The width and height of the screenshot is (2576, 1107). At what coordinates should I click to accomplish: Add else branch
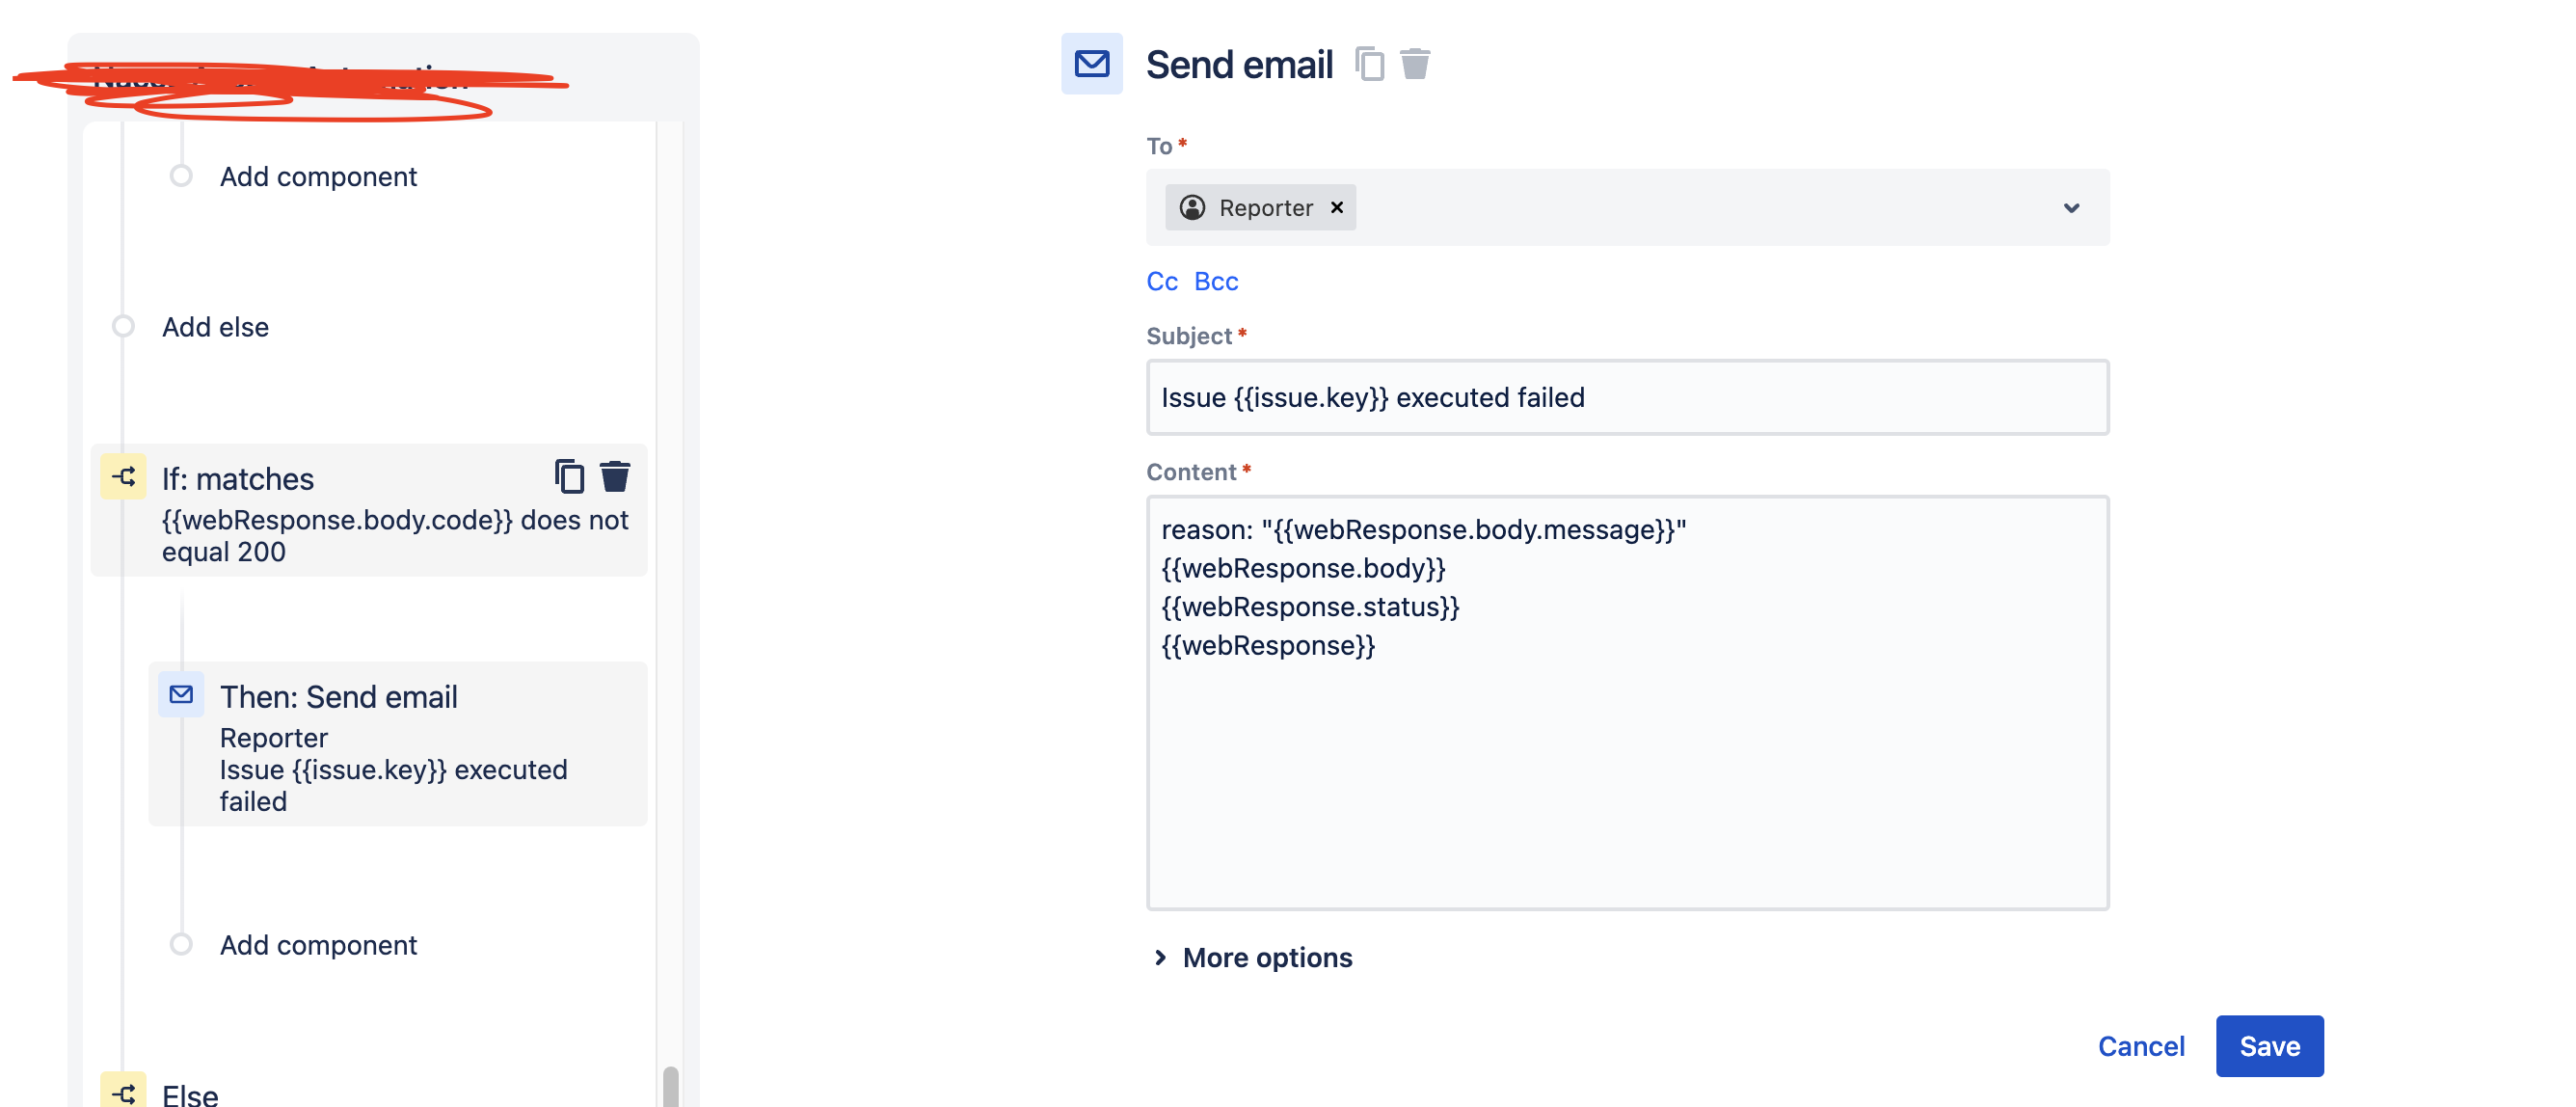point(215,327)
